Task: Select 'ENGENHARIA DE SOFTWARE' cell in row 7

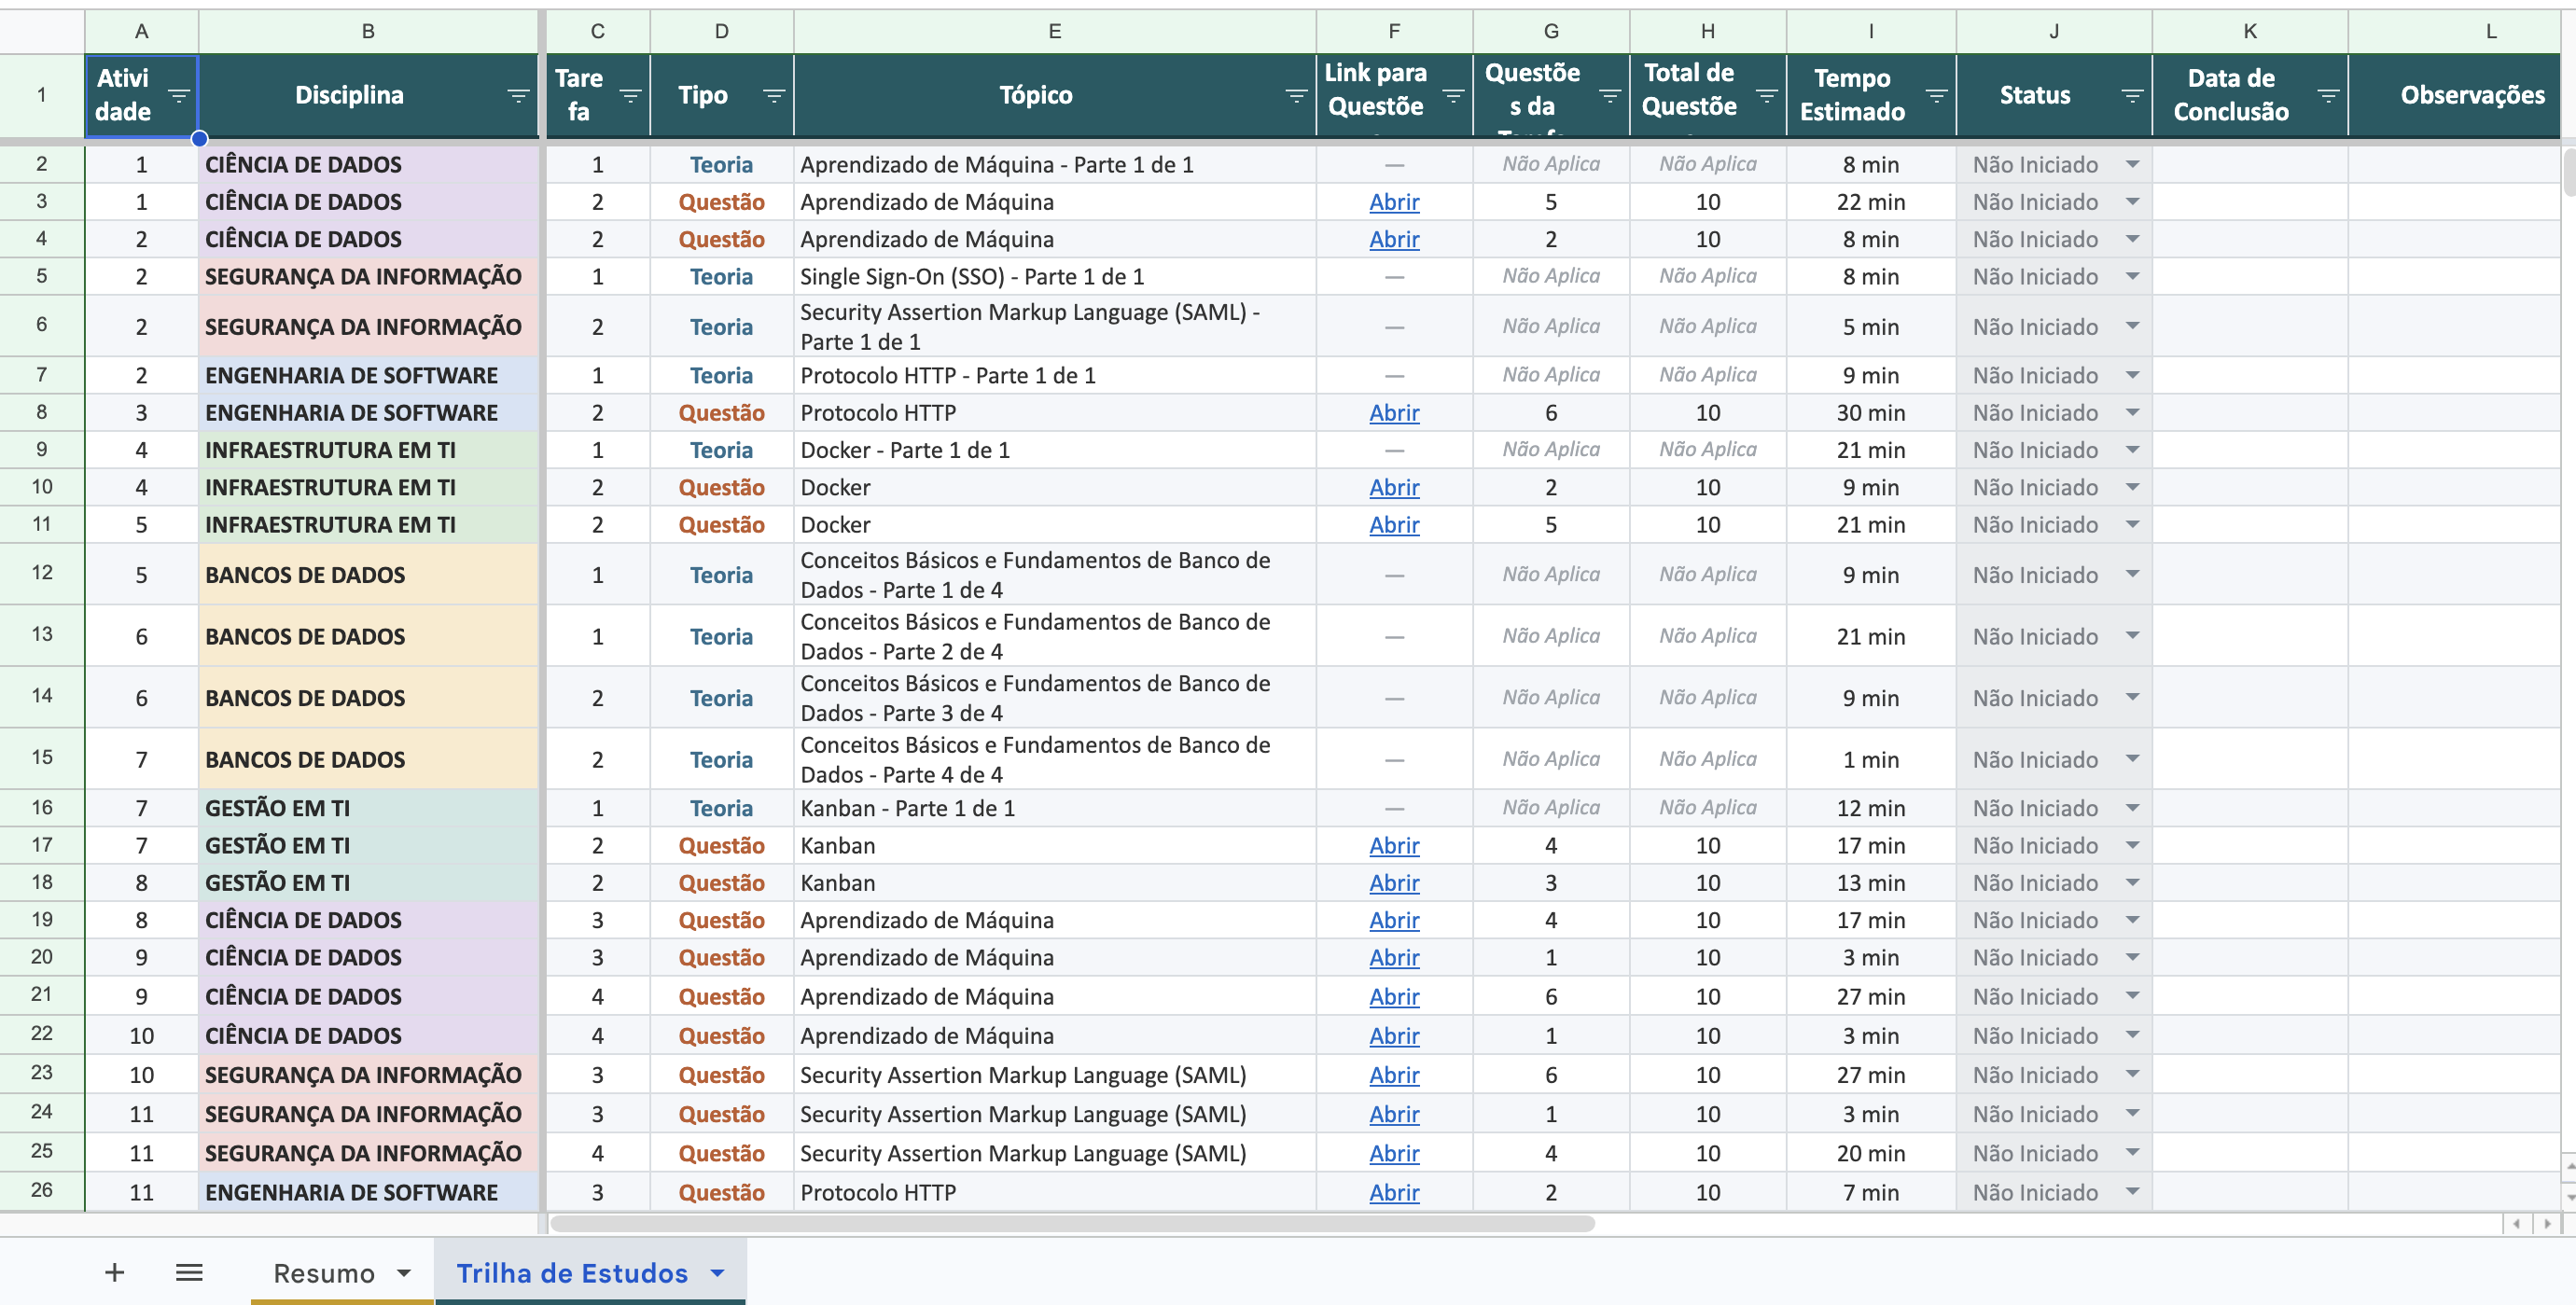Action: [x=368, y=375]
